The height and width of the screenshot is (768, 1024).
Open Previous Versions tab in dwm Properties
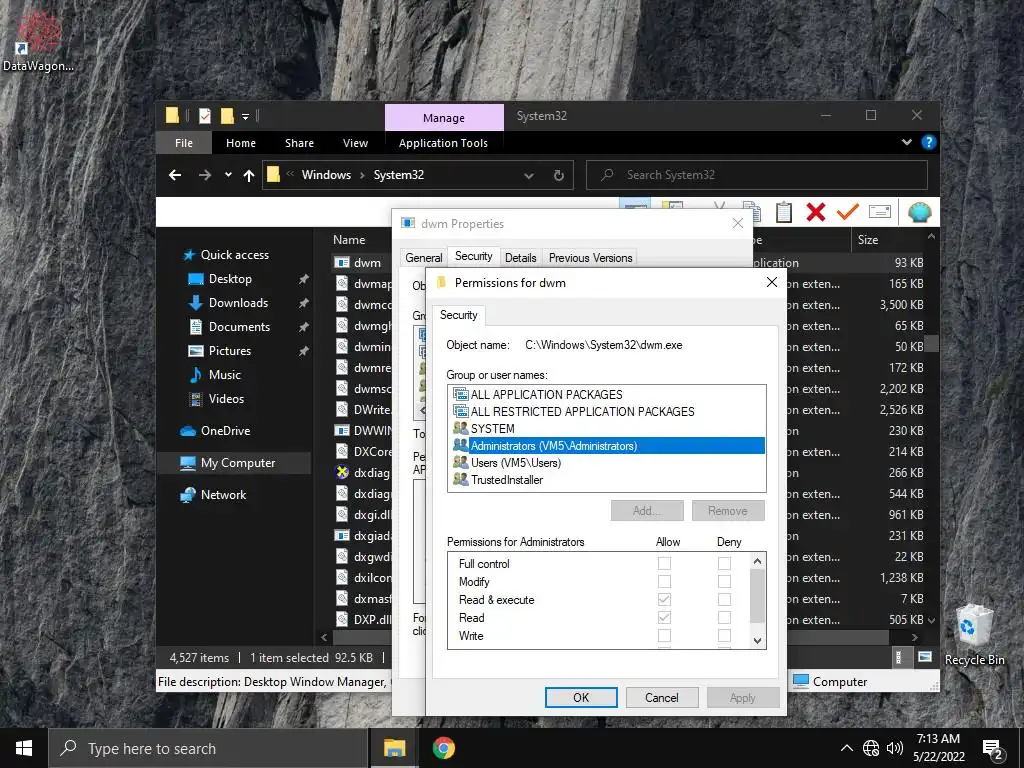tap(590, 258)
